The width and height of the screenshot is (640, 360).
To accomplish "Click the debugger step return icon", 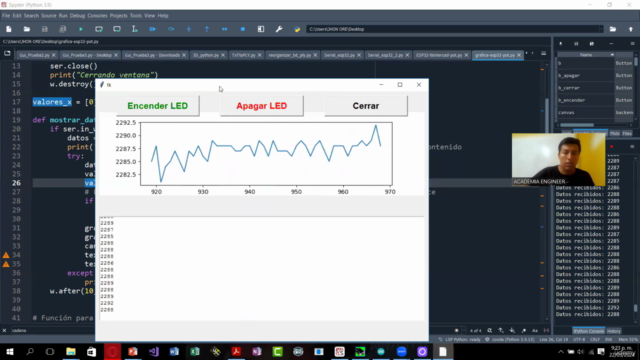I will (207, 29).
